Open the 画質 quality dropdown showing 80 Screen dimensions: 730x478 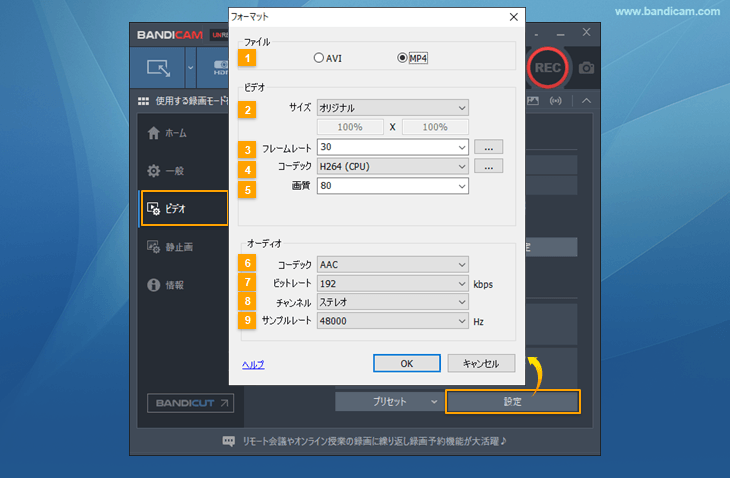(x=392, y=186)
